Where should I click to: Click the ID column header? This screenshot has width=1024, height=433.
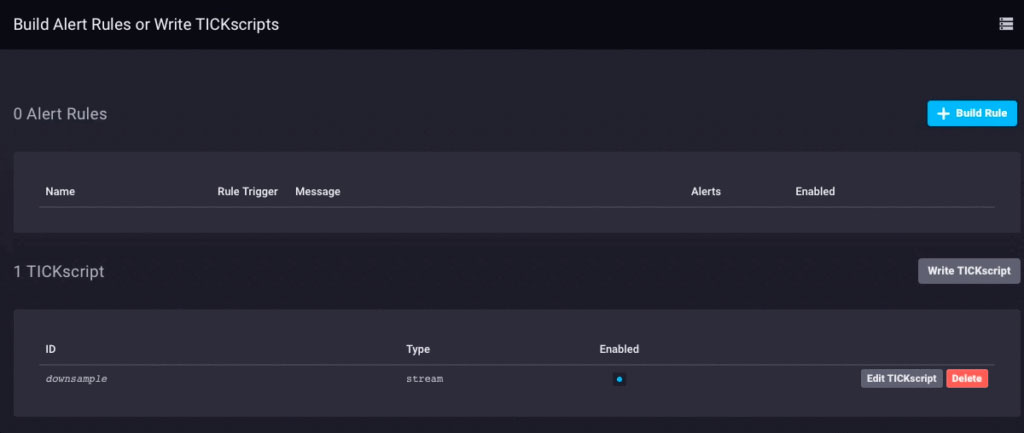pos(51,349)
